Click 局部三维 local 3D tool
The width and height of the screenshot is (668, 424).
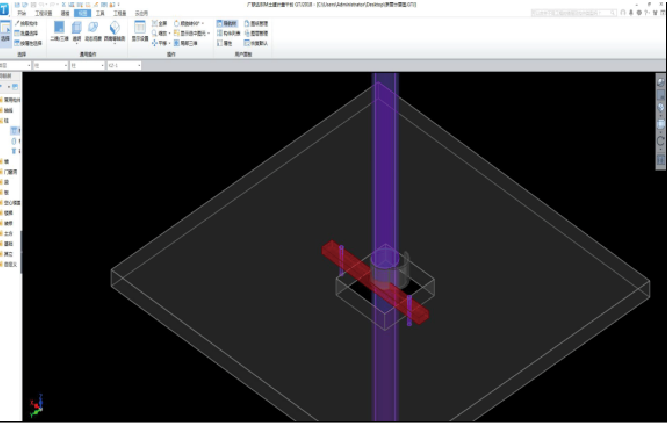pos(186,43)
